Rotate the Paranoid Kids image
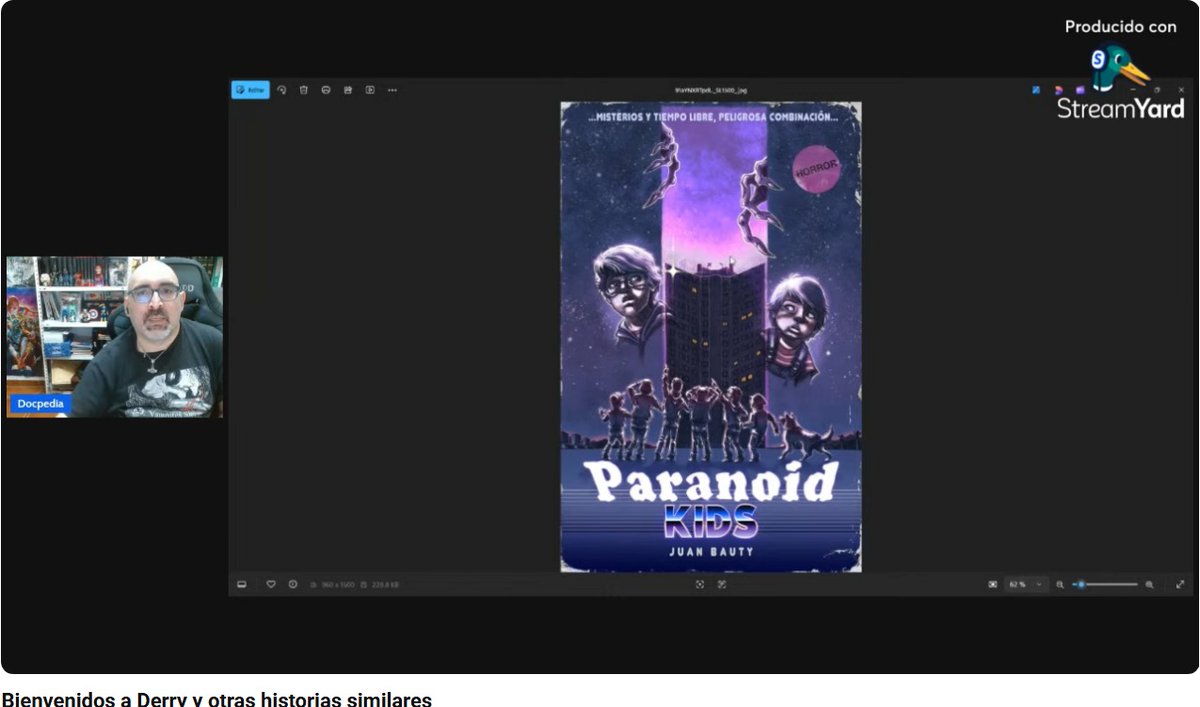Screen dimensions: 1200x707 (281, 90)
